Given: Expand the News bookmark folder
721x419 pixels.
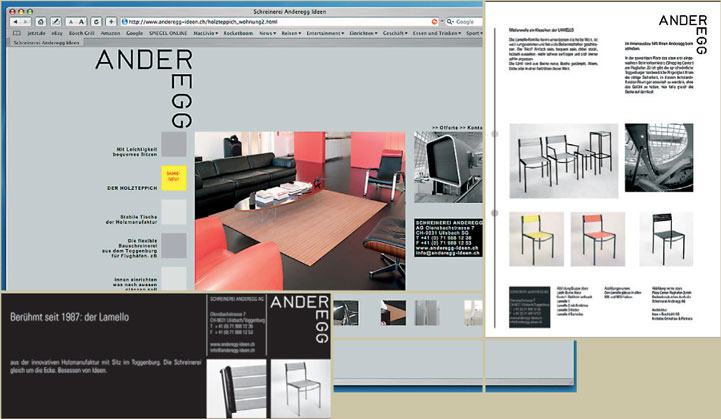Looking at the screenshot, I should (267, 33).
